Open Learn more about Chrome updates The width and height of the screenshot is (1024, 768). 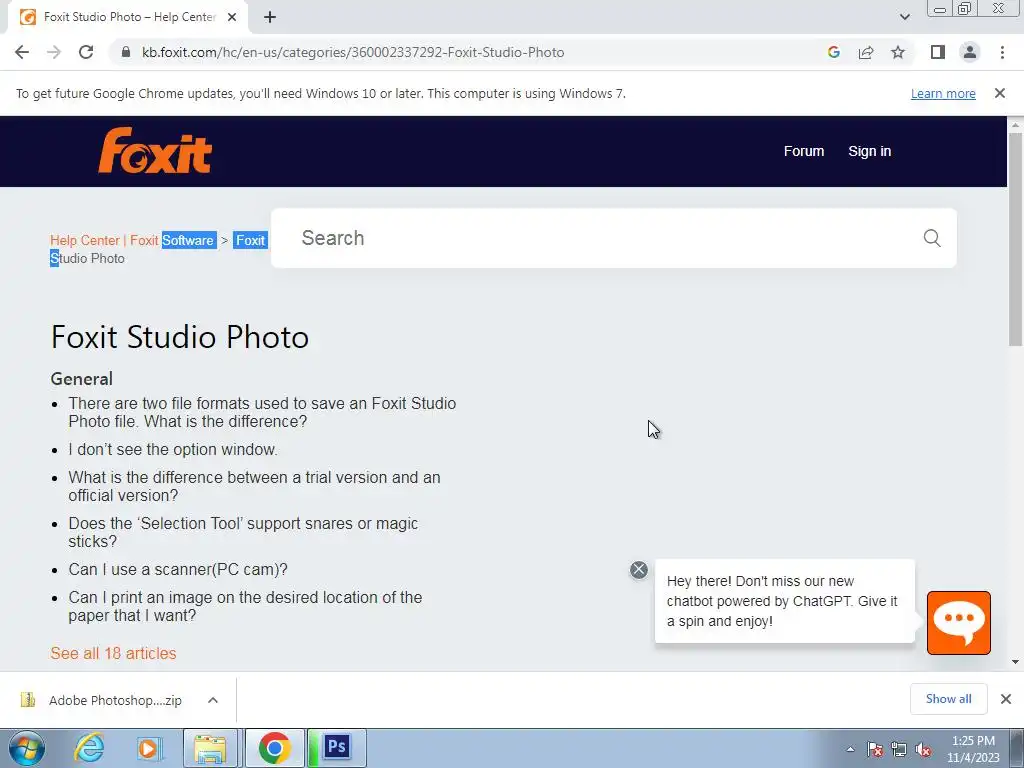[x=943, y=93]
